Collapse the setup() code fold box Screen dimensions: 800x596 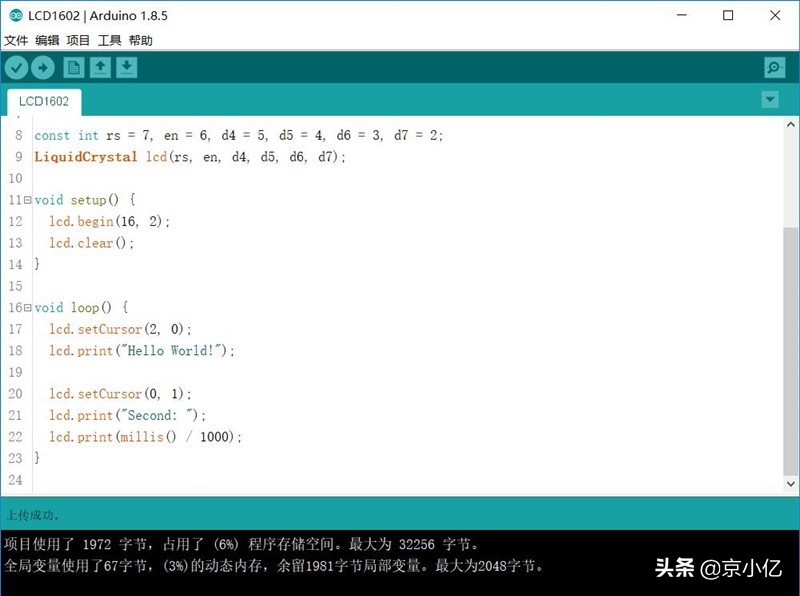pyautogui.click(x=29, y=199)
